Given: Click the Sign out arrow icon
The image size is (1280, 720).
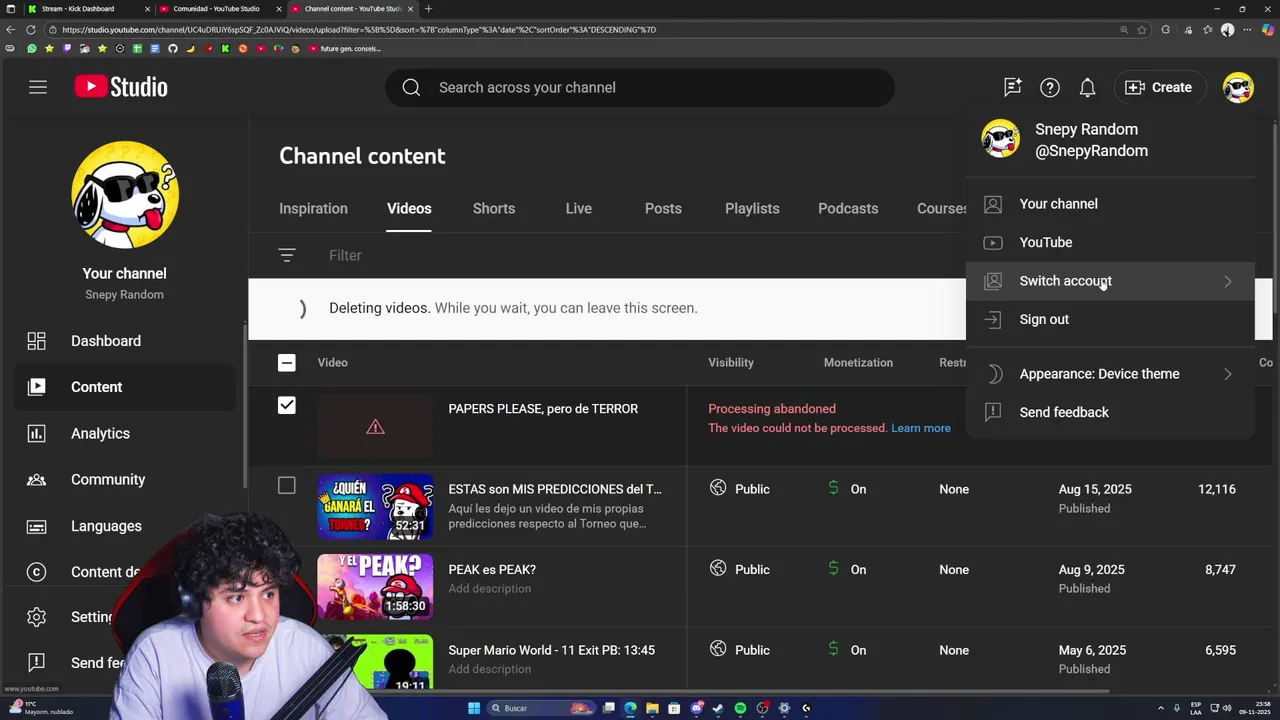Looking at the screenshot, I should (x=993, y=319).
